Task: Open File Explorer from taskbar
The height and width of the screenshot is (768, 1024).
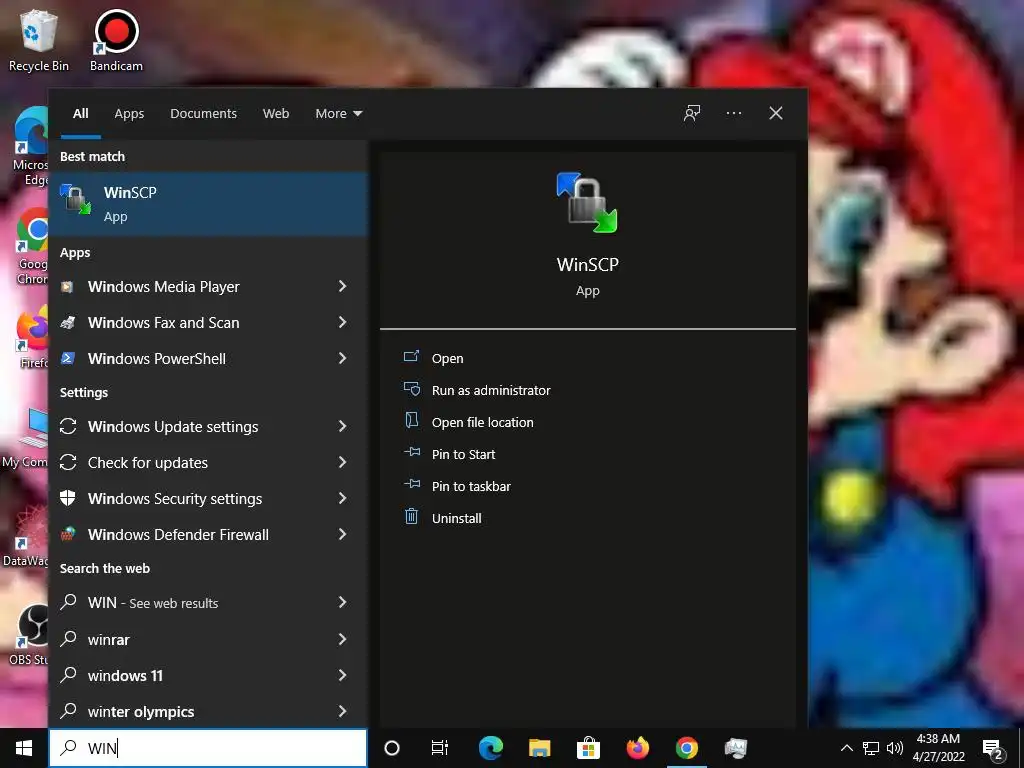Action: (x=539, y=748)
